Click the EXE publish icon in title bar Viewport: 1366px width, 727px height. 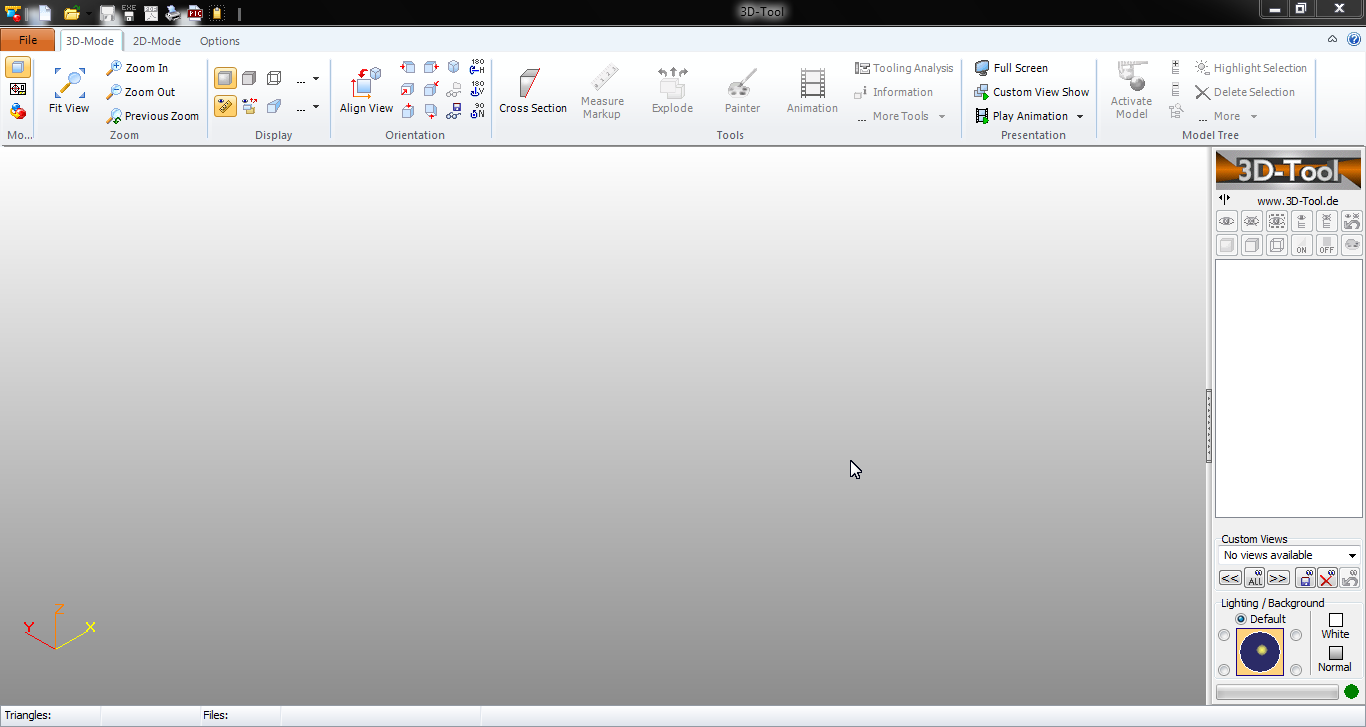click(129, 13)
